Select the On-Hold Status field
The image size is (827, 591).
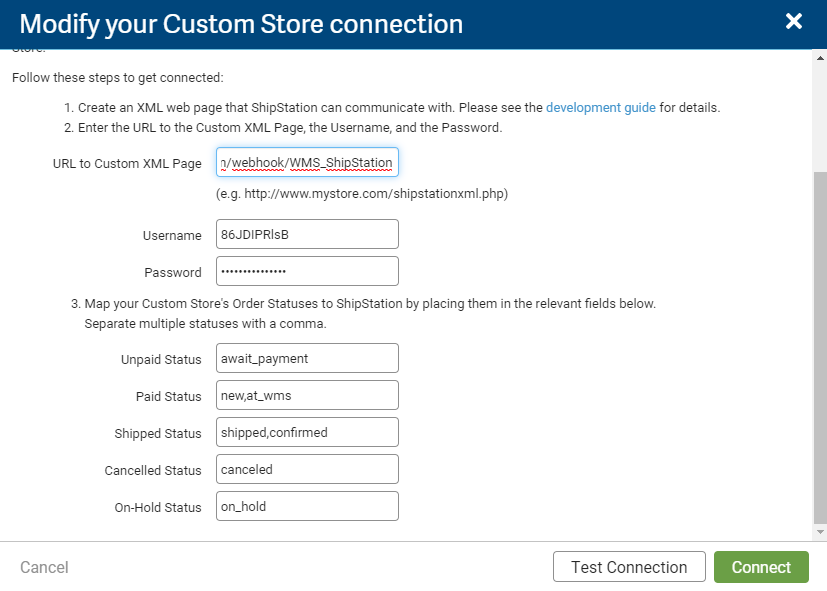tap(307, 506)
